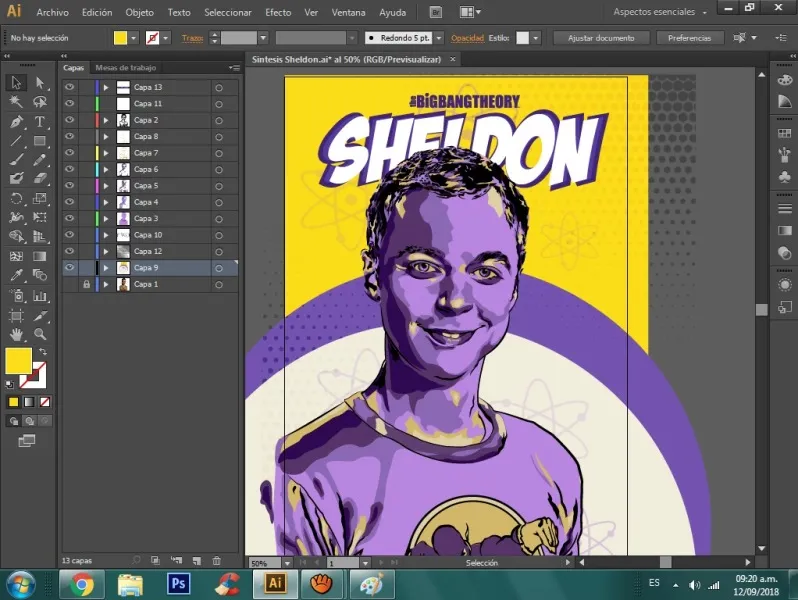This screenshot has height=600, width=798.
Task: Select the Zoom tool
Action: pyautogui.click(x=40, y=334)
